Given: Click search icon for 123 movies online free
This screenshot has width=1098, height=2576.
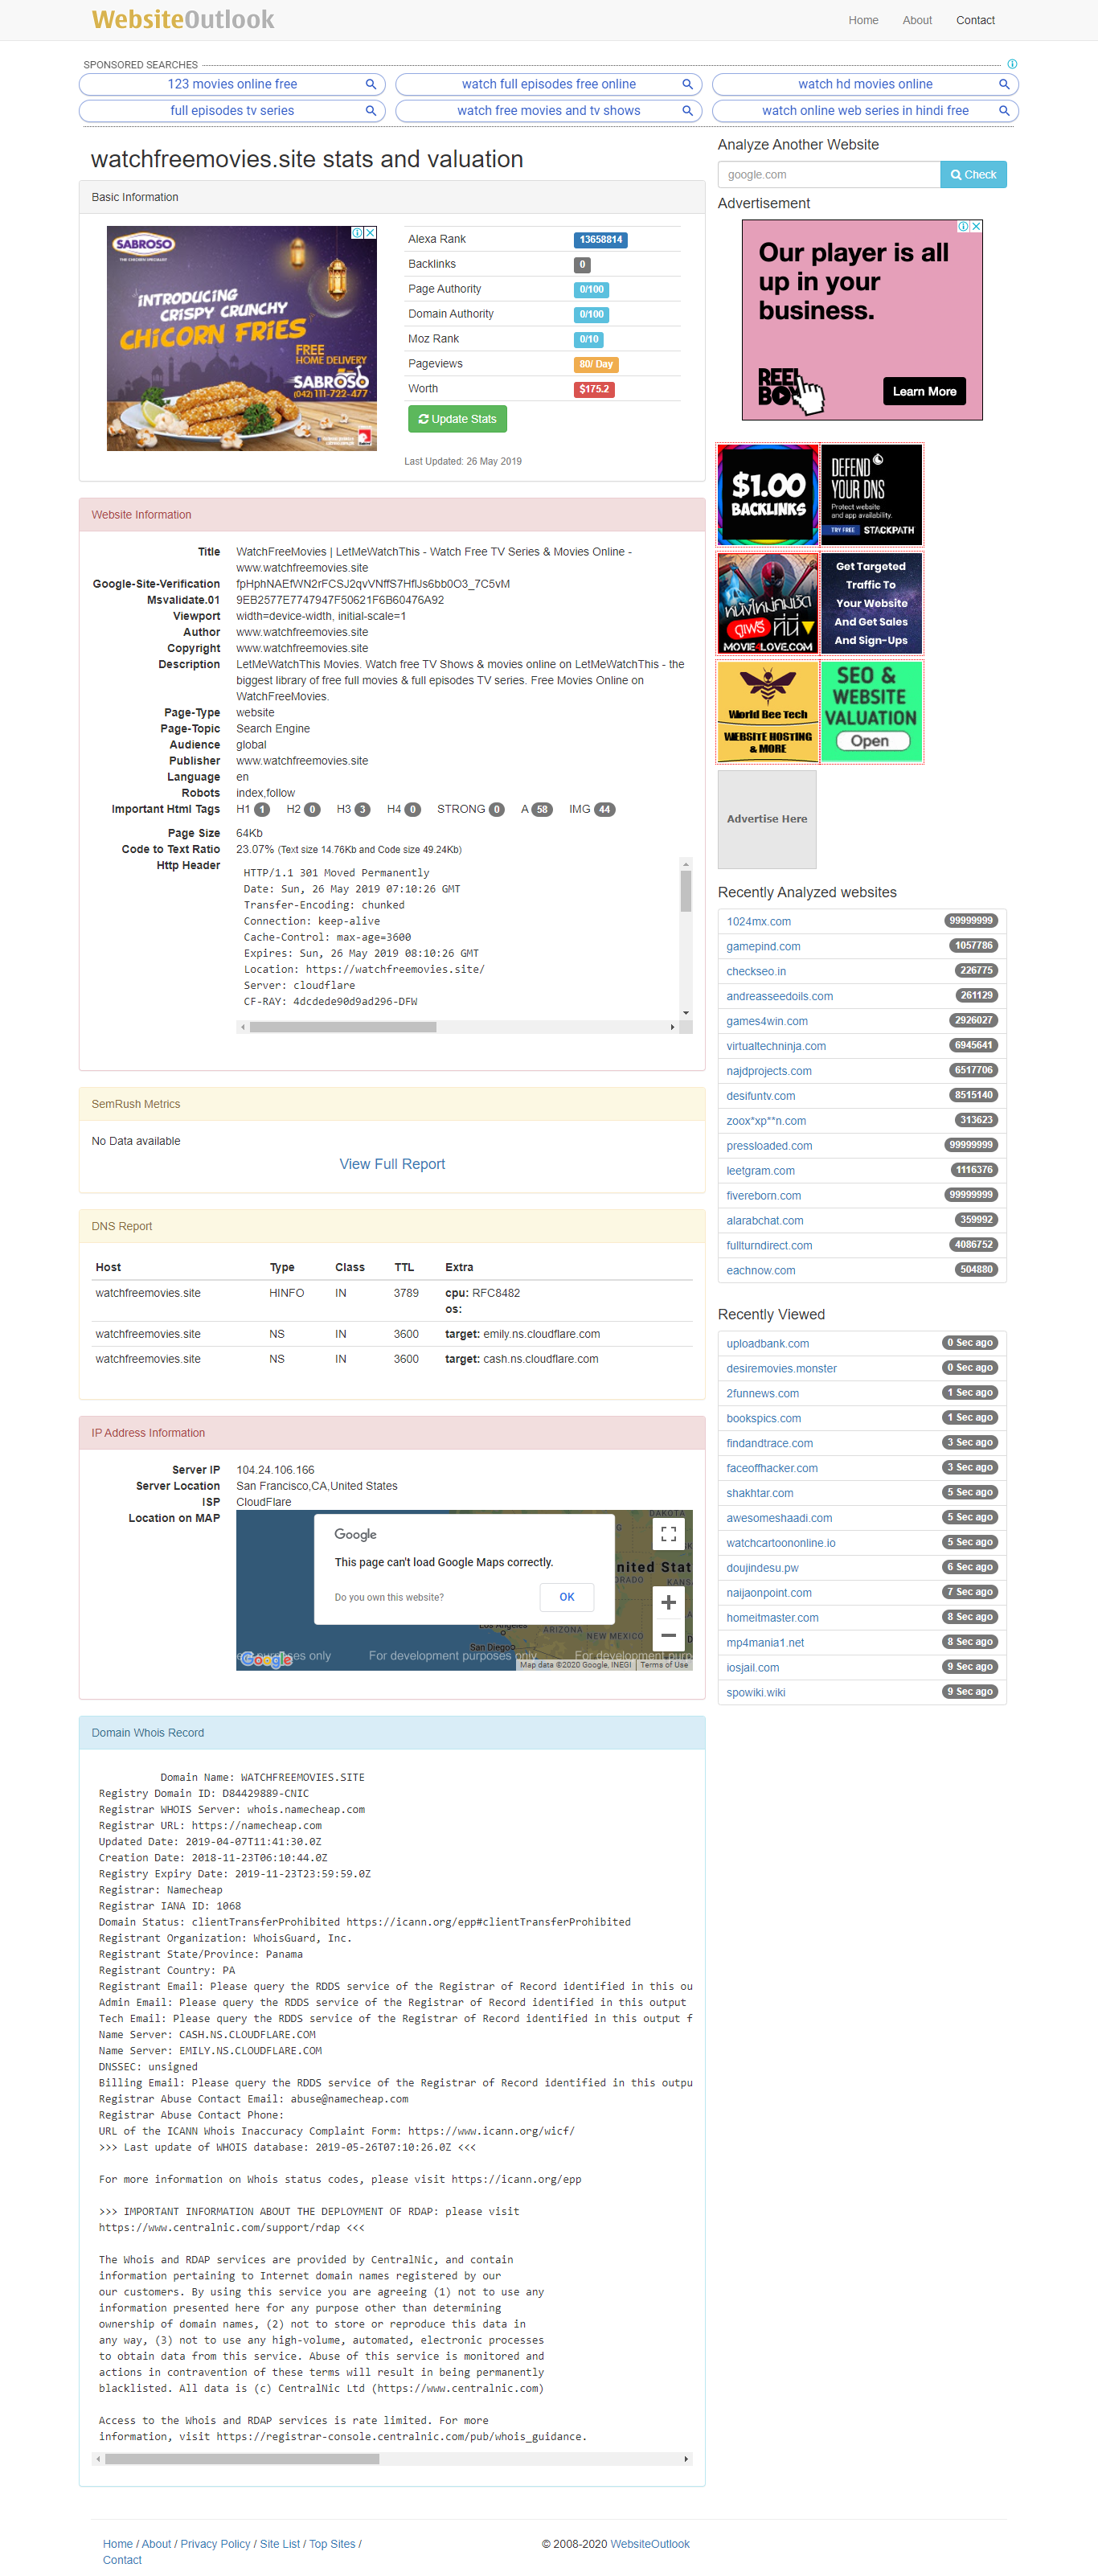Looking at the screenshot, I should (x=370, y=84).
